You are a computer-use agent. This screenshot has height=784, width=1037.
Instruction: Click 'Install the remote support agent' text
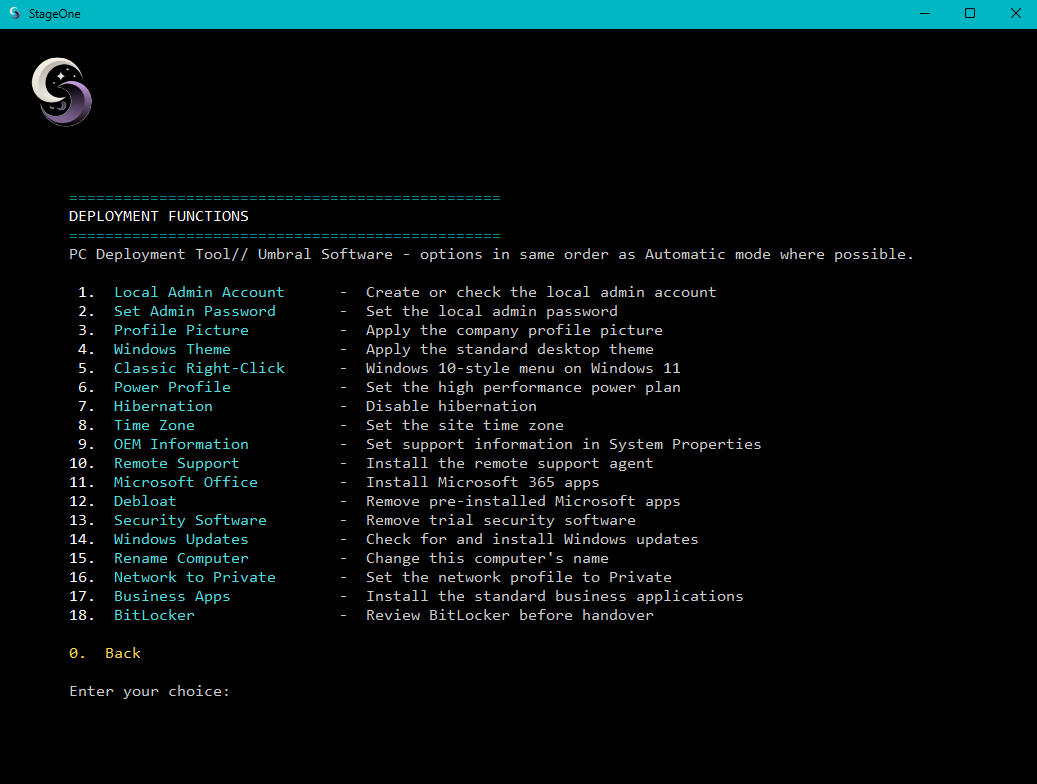coord(510,463)
